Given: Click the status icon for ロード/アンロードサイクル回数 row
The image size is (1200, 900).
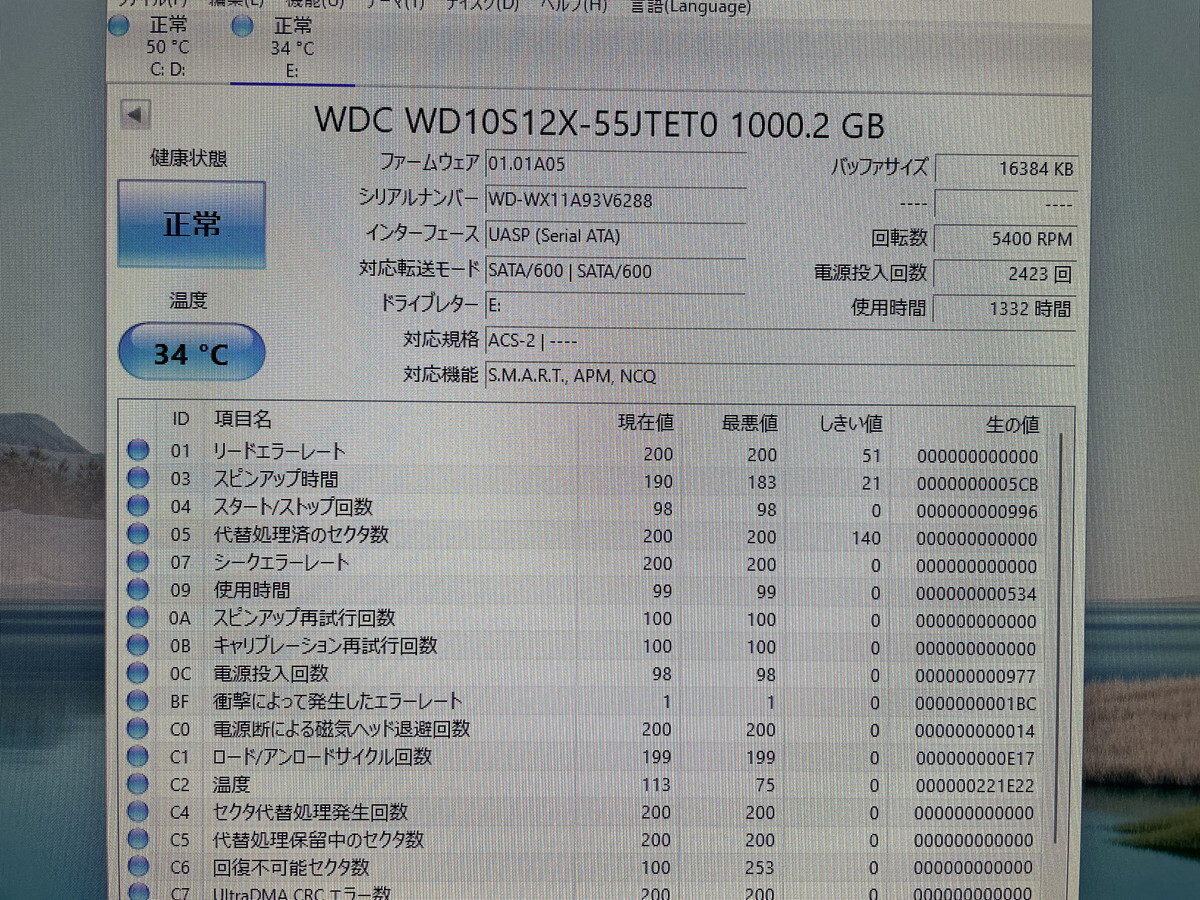Looking at the screenshot, I should point(138,757).
